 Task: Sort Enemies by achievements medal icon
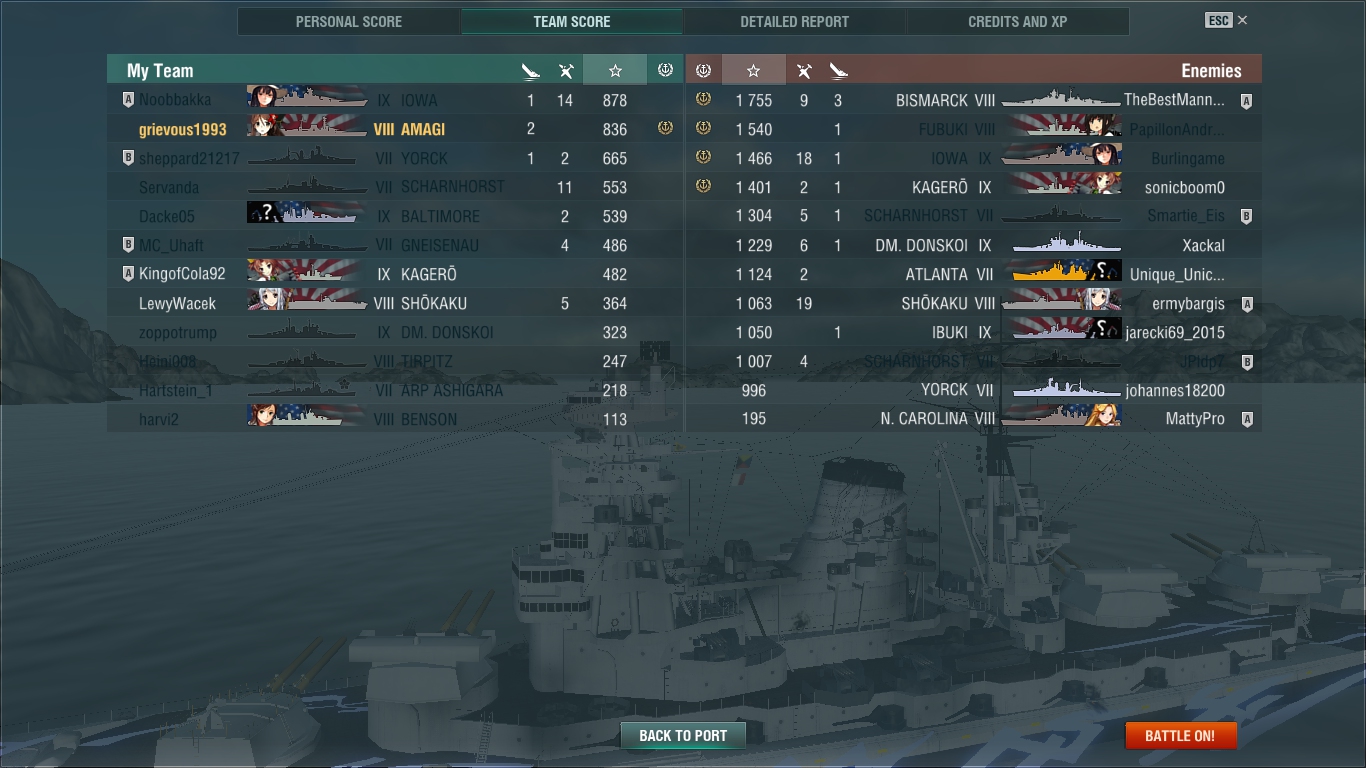703,70
